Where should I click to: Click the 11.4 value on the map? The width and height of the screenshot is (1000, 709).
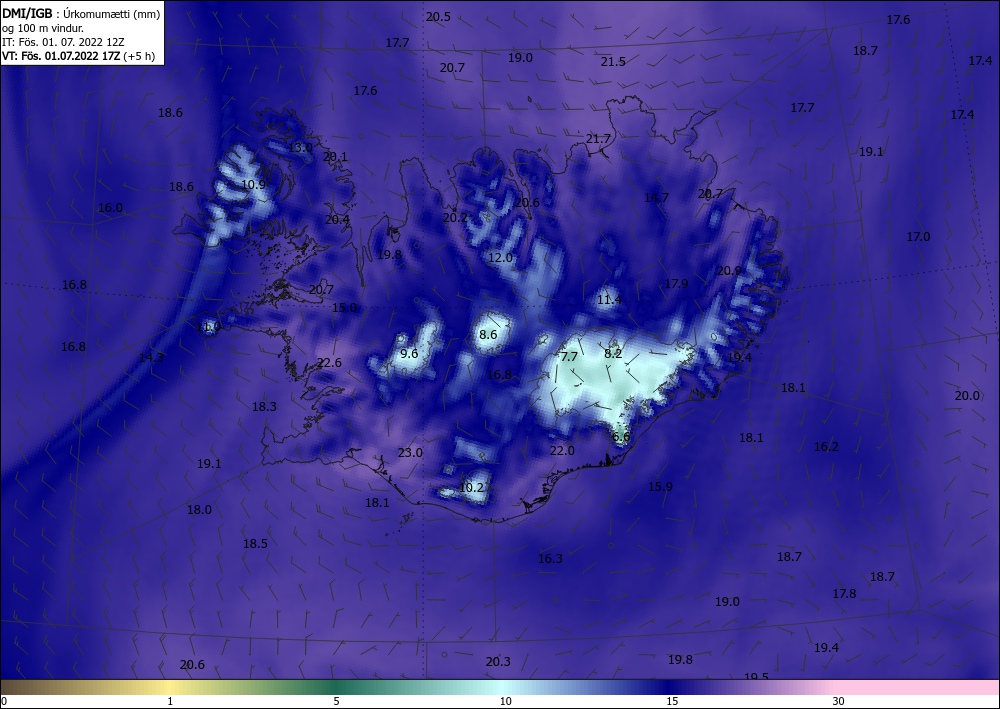tap(609, 299)
